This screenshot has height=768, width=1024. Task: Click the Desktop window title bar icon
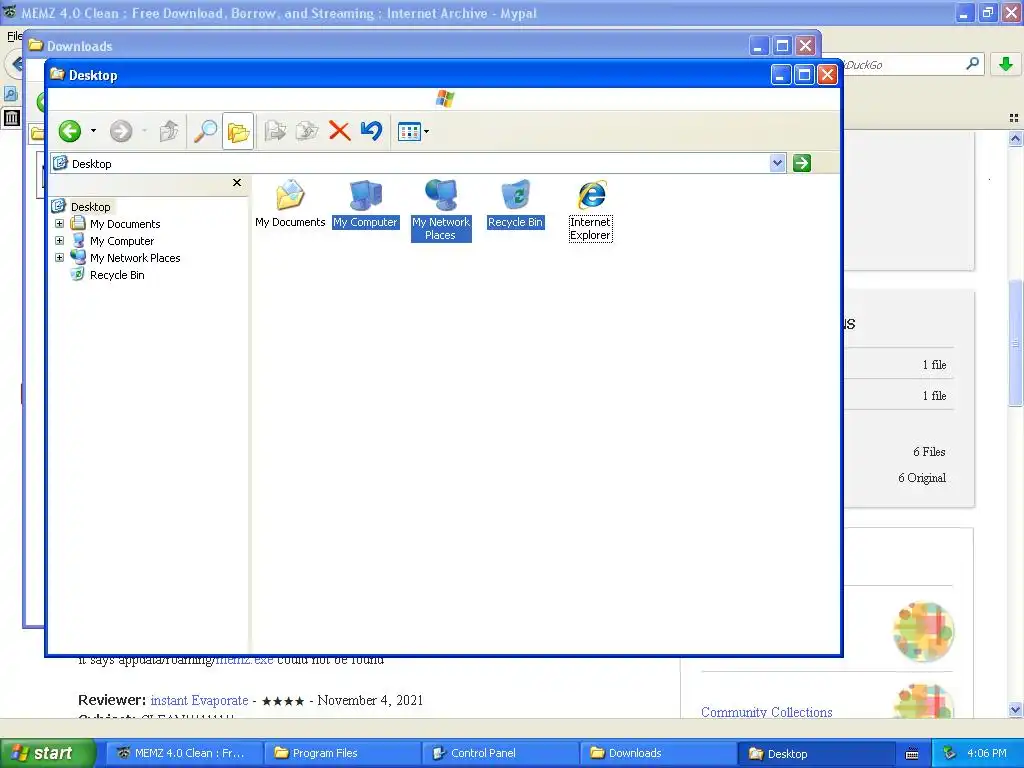coord(57,74)
